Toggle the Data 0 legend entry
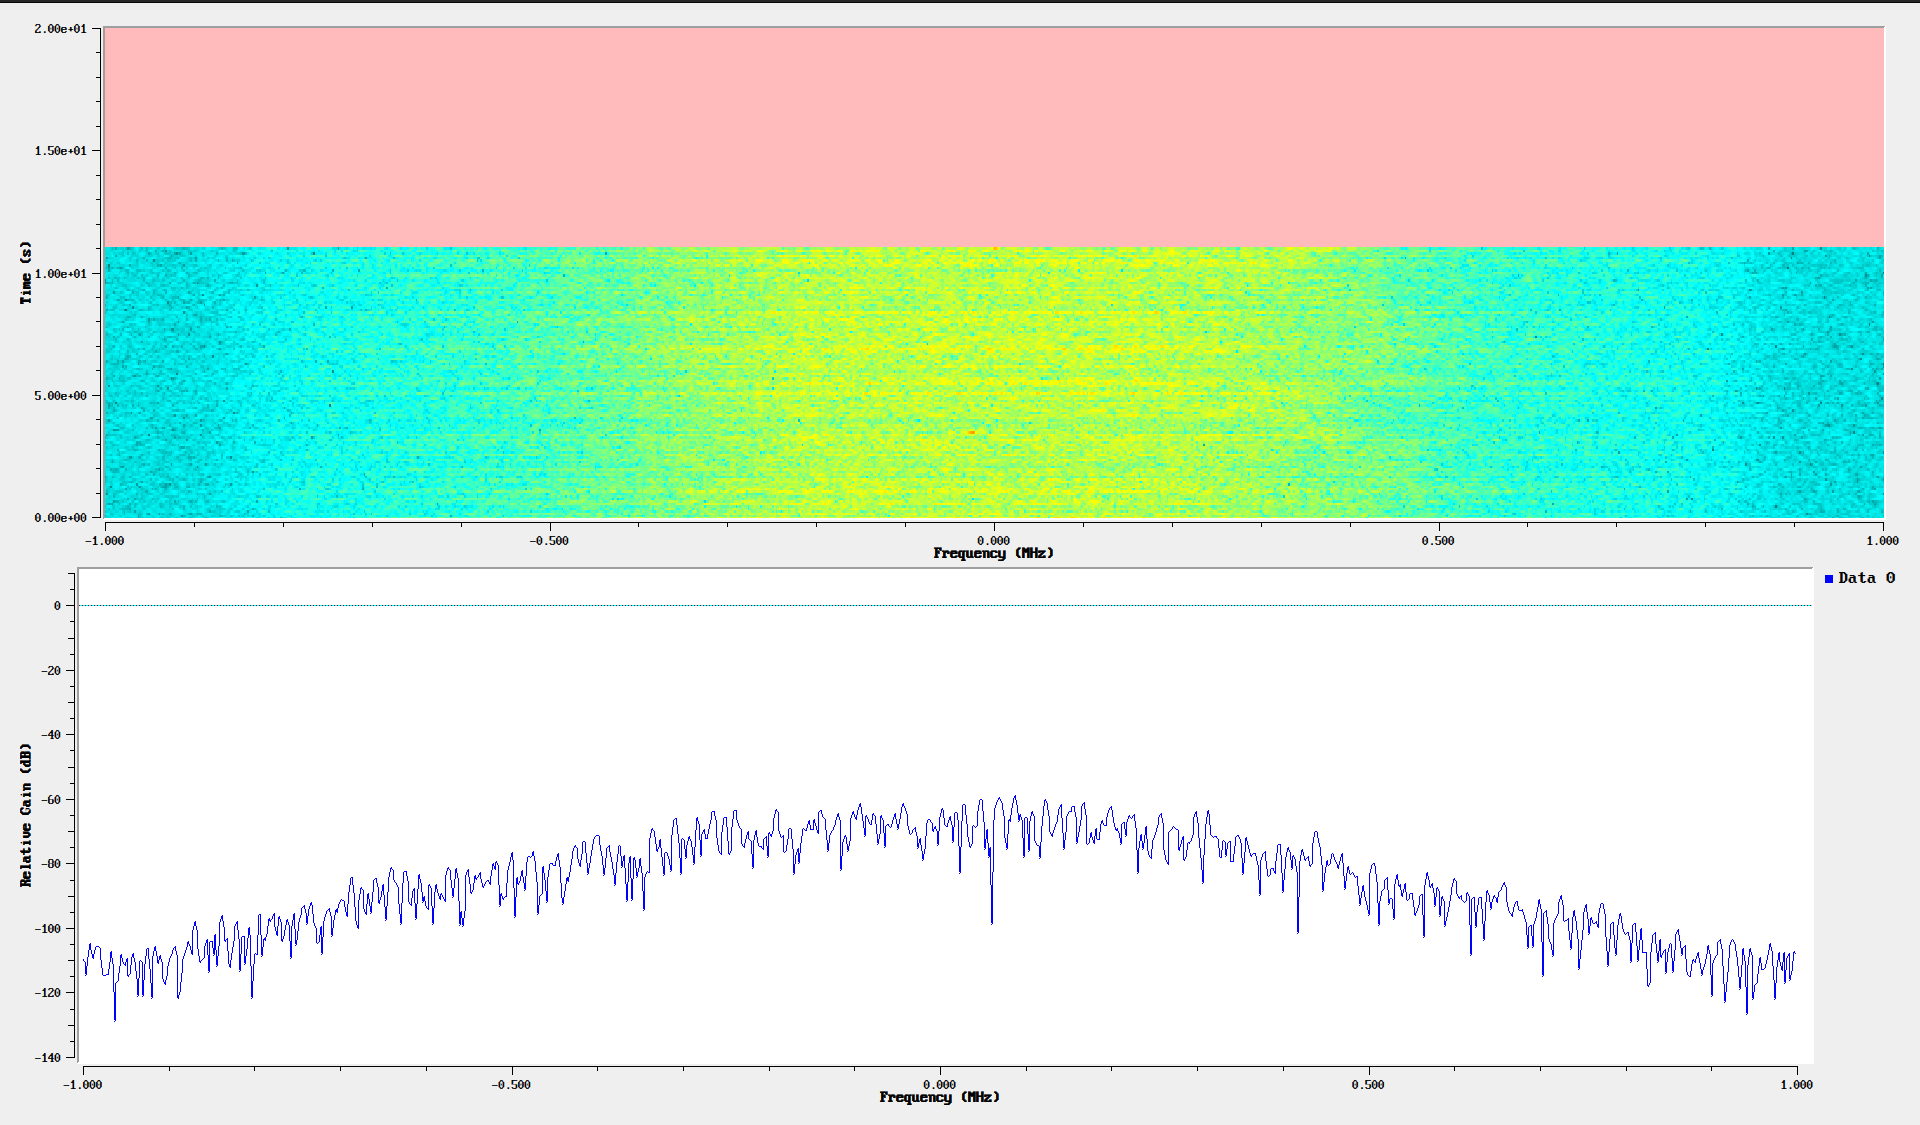1920x1125 pixels. [1860, 578]
